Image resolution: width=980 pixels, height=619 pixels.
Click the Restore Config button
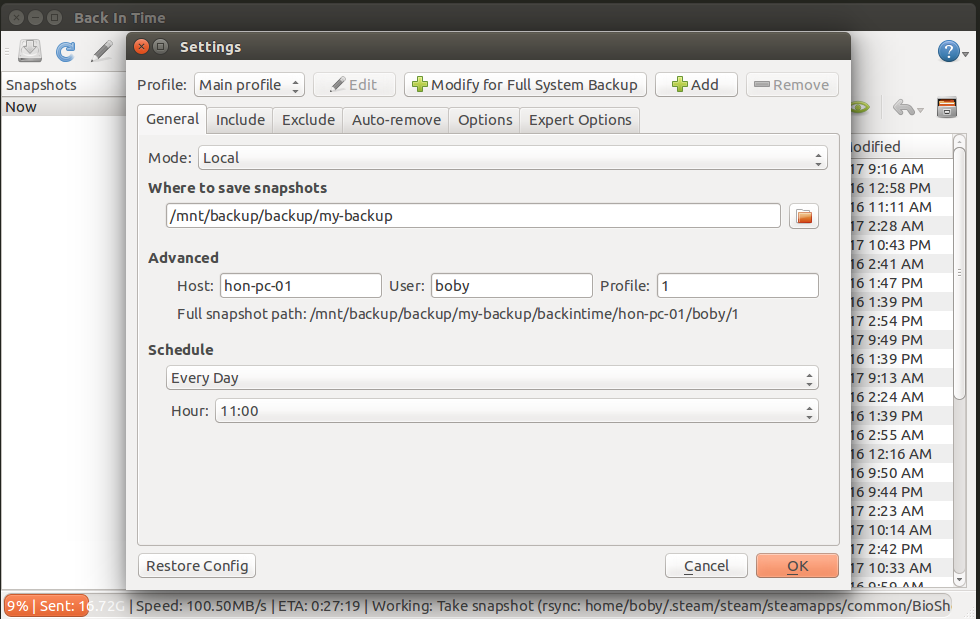pos(197,566)
